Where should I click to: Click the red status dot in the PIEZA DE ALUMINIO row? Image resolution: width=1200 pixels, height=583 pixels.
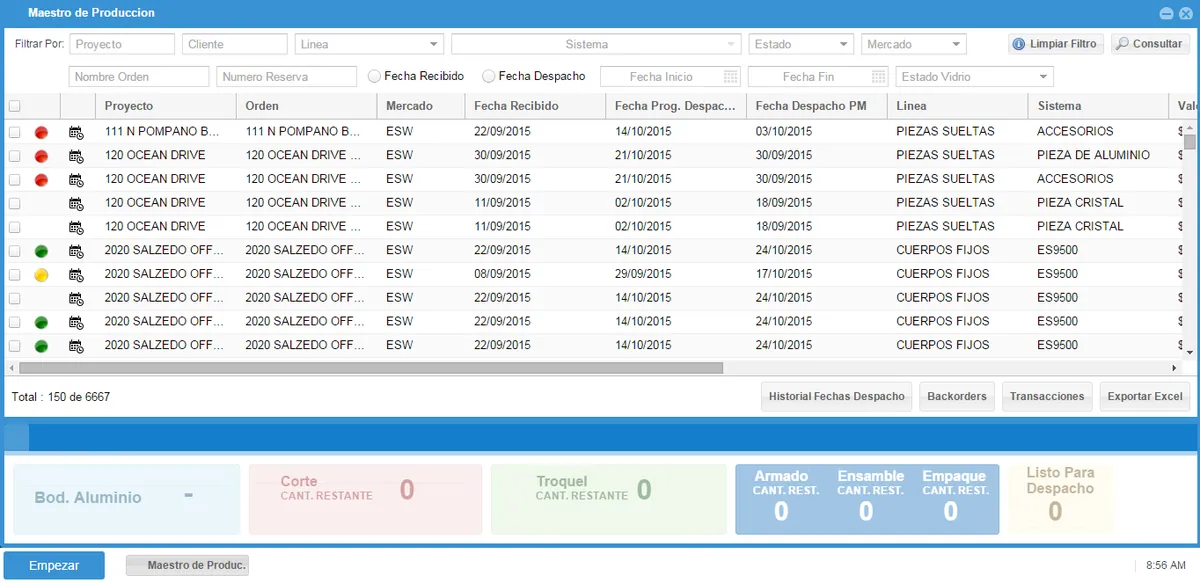(x=41, y=156)
